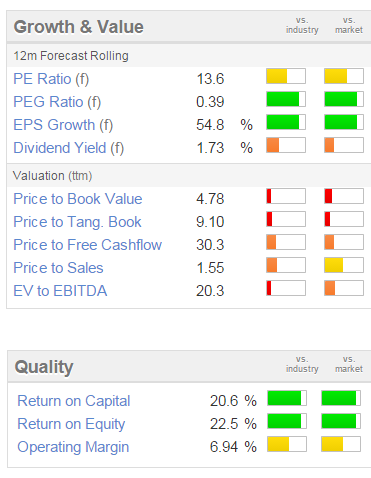The width and height of the screenshot is (371, 478).
Task: Click EV to EBITDA red vs. industry bar
Action: 286,288
